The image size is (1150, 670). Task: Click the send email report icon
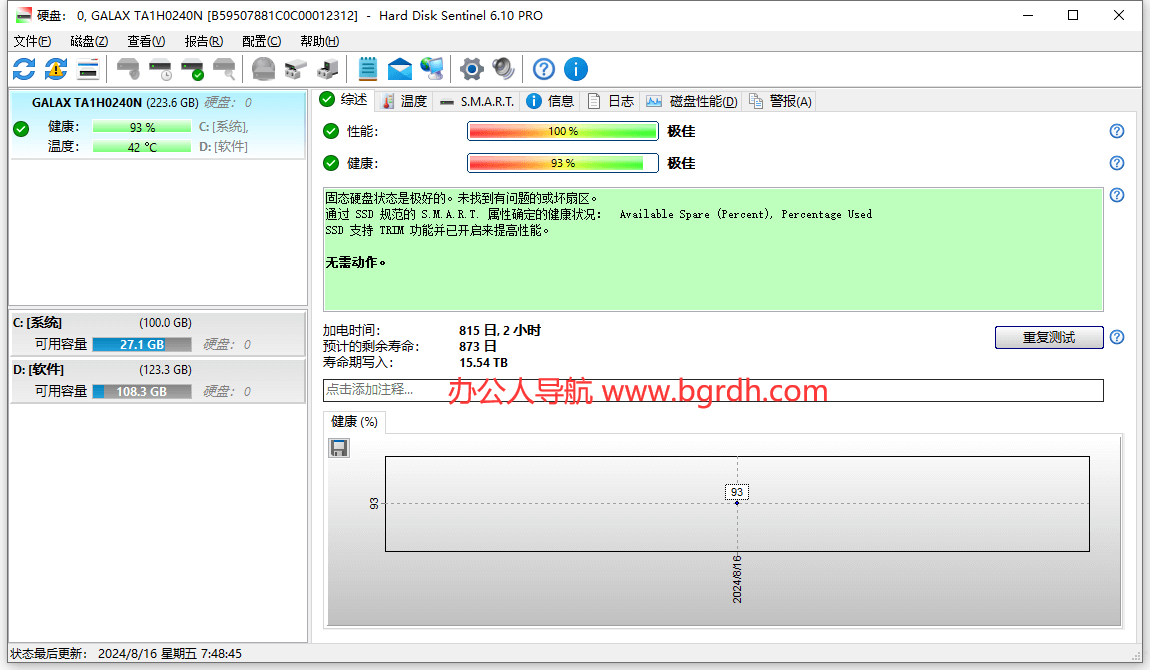[399, 69]
